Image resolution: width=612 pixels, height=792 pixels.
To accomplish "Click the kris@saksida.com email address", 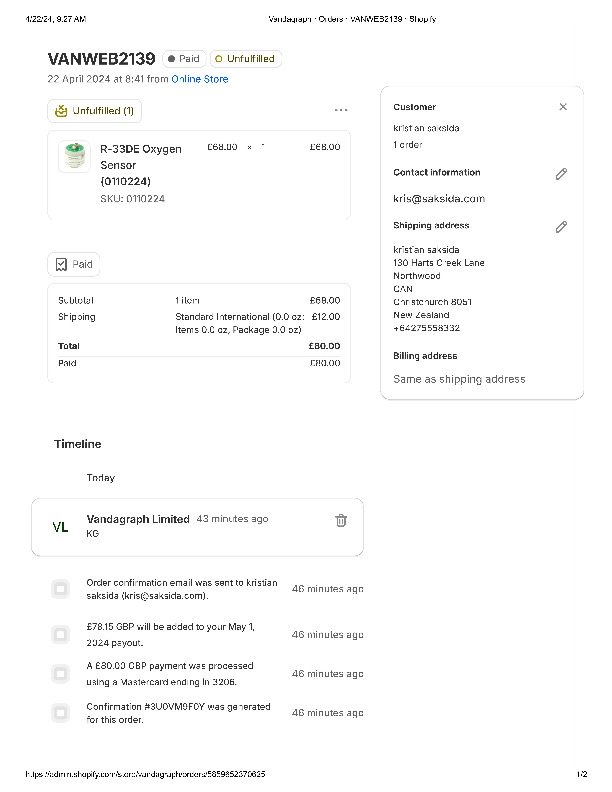I will point(439,199).
